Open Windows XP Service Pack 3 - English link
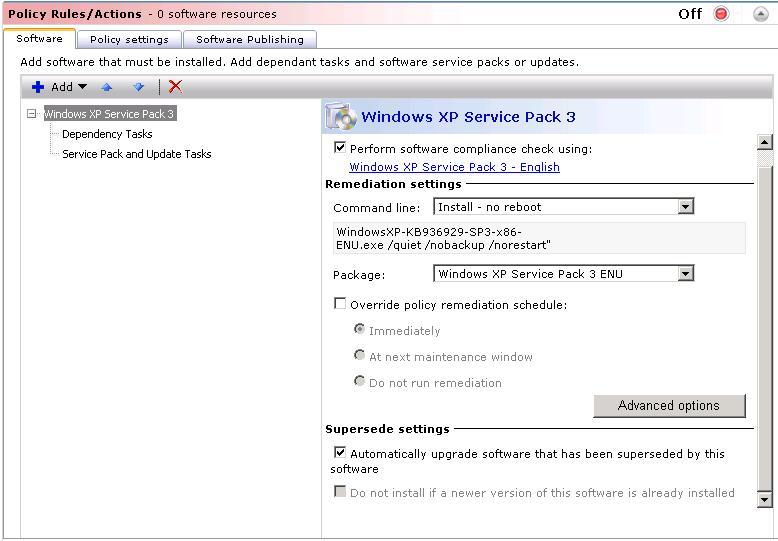 454,167
